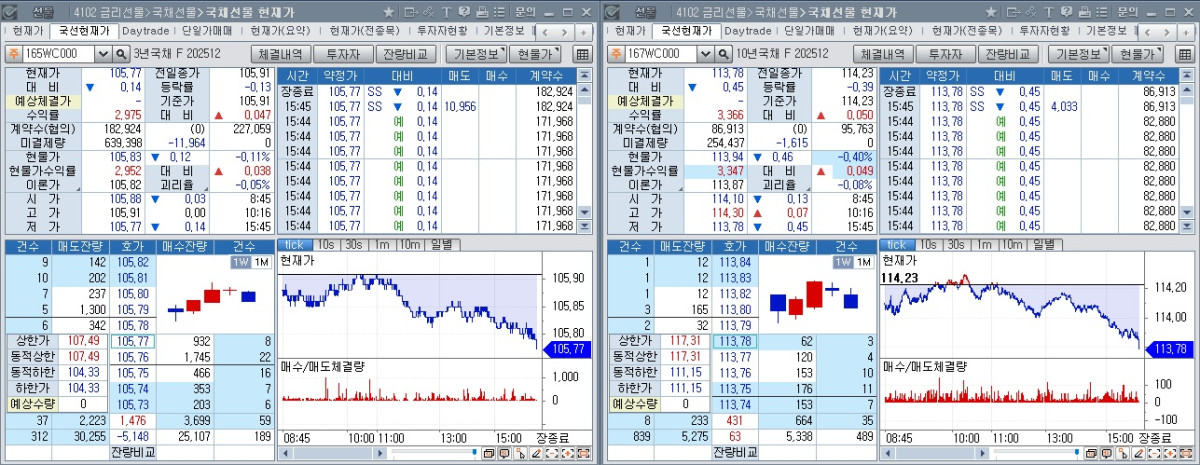Open 단일가매매 tab in left window

point(208,31)
